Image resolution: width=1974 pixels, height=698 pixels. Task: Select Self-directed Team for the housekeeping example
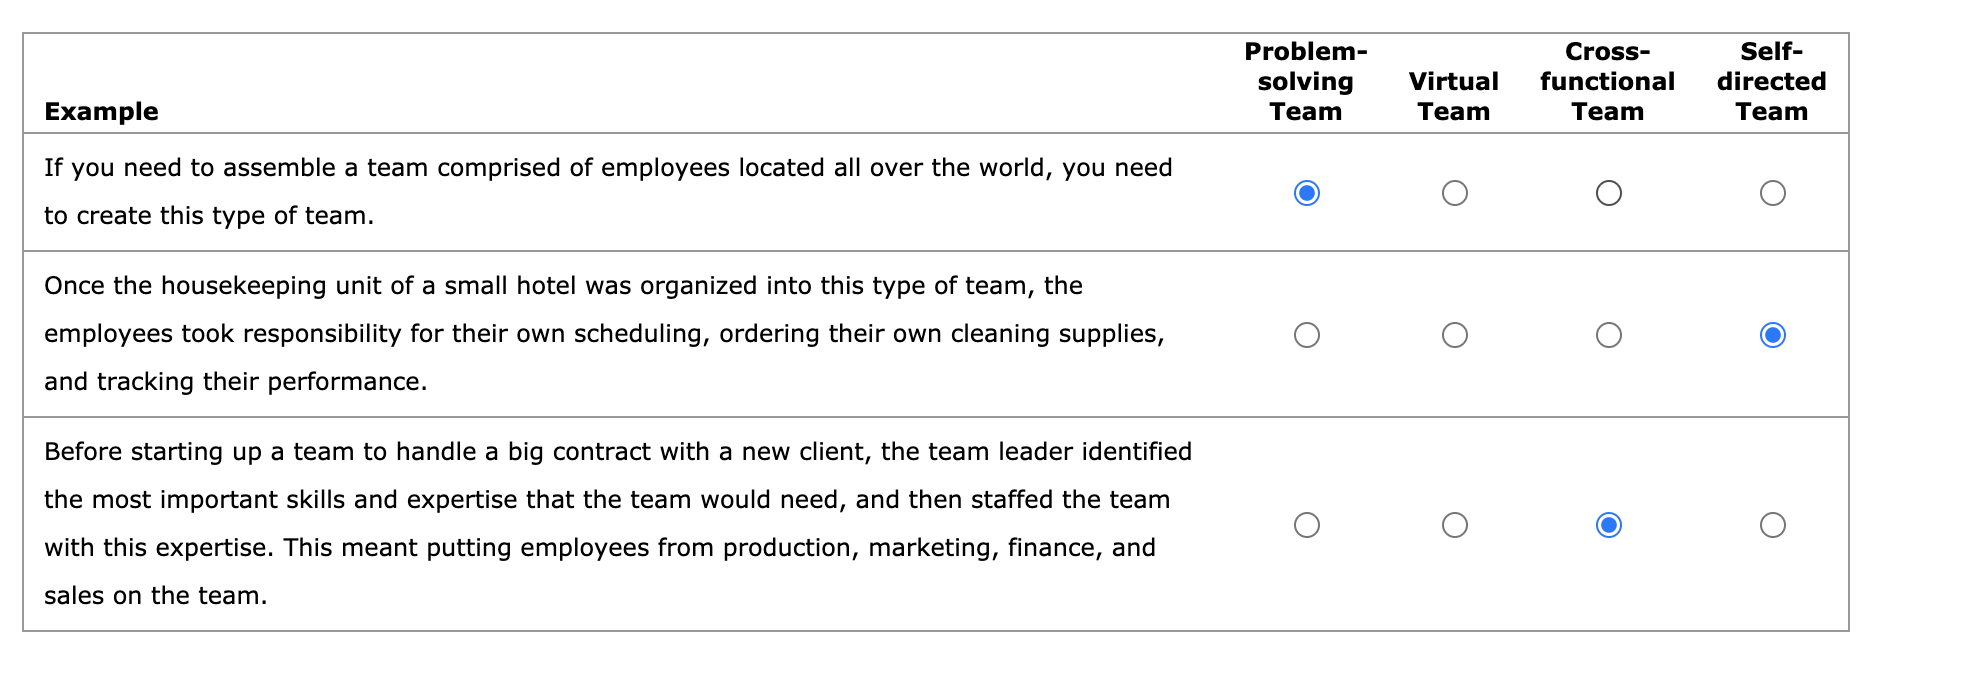(1772, 335)
